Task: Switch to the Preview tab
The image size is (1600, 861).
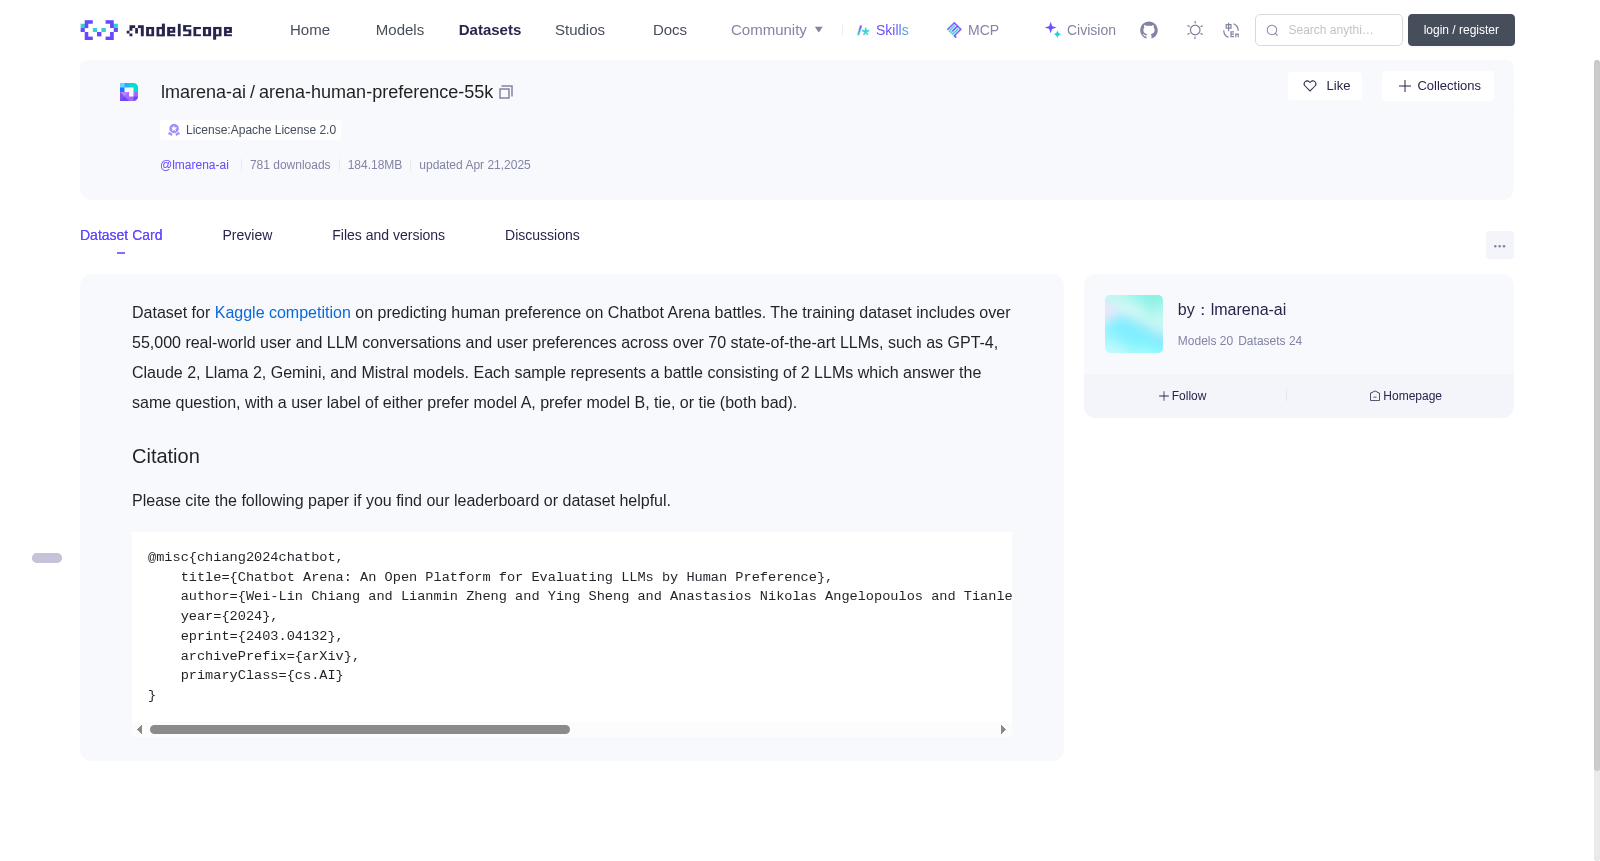Action: coord(247,235)
